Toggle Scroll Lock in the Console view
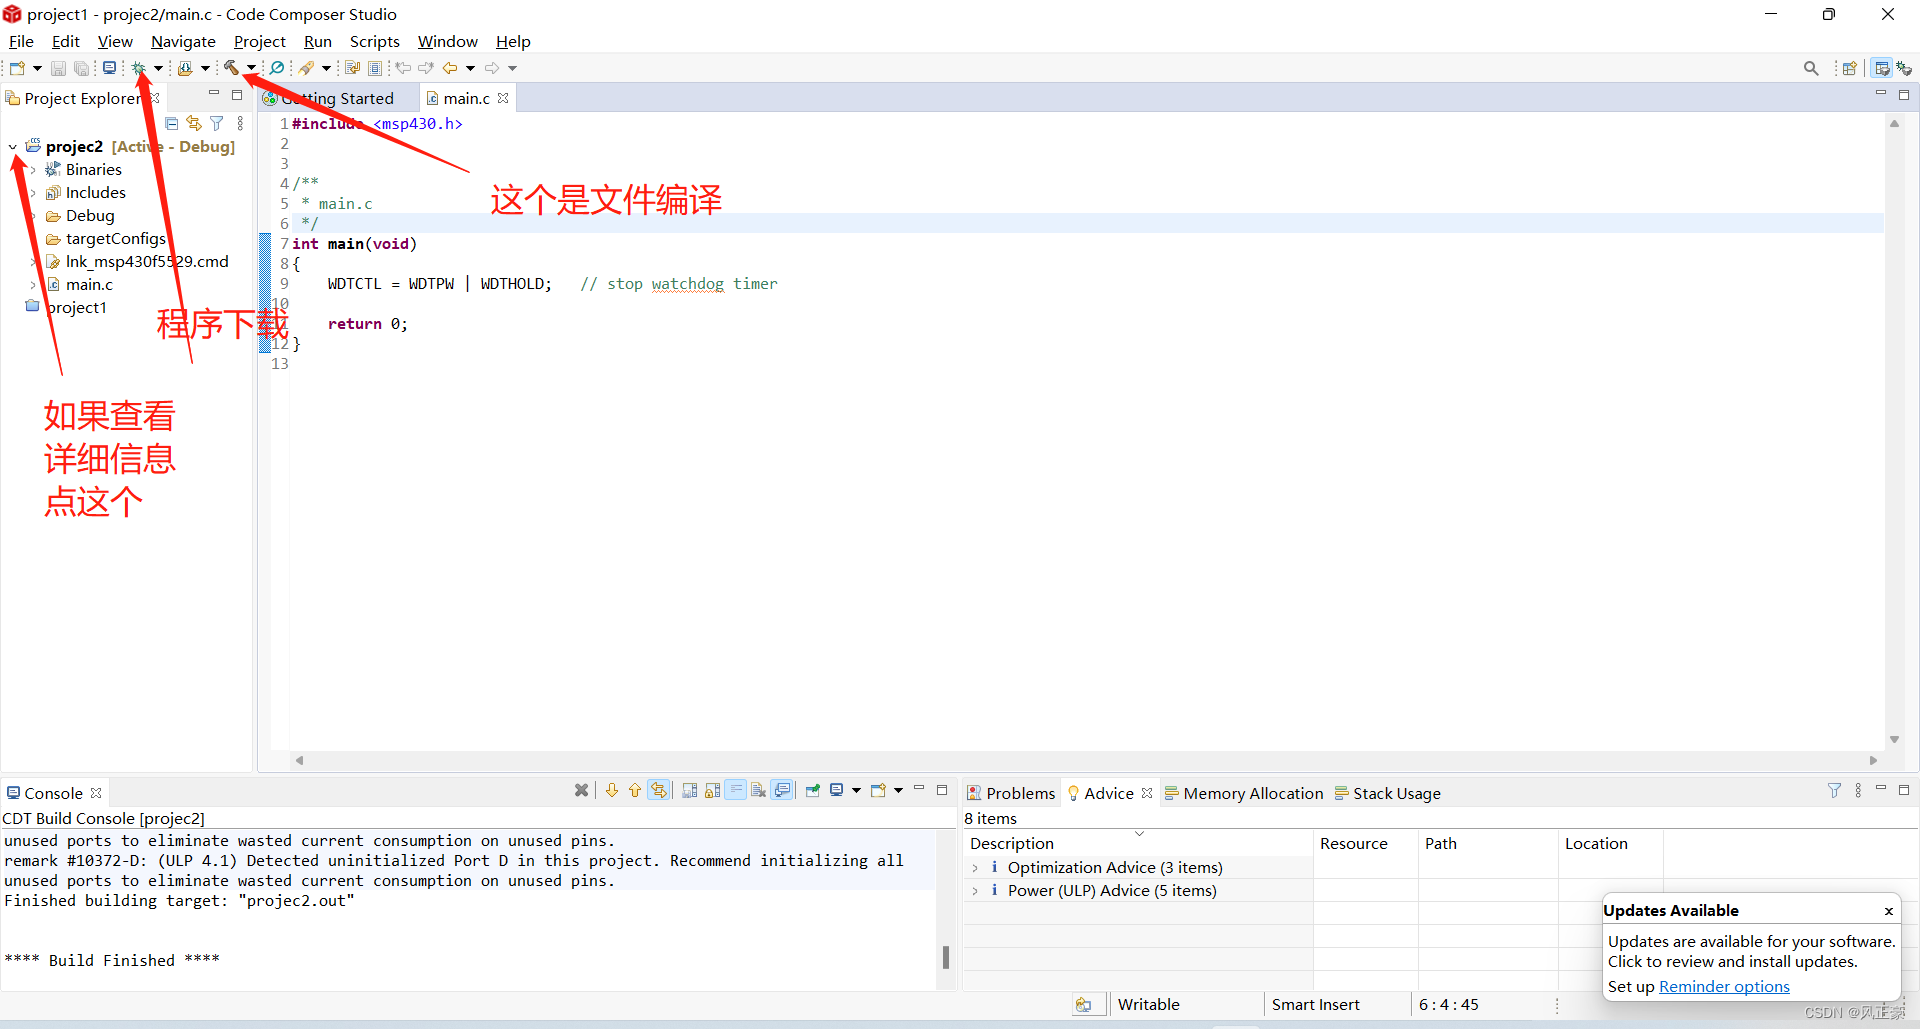 pos(712,790)
